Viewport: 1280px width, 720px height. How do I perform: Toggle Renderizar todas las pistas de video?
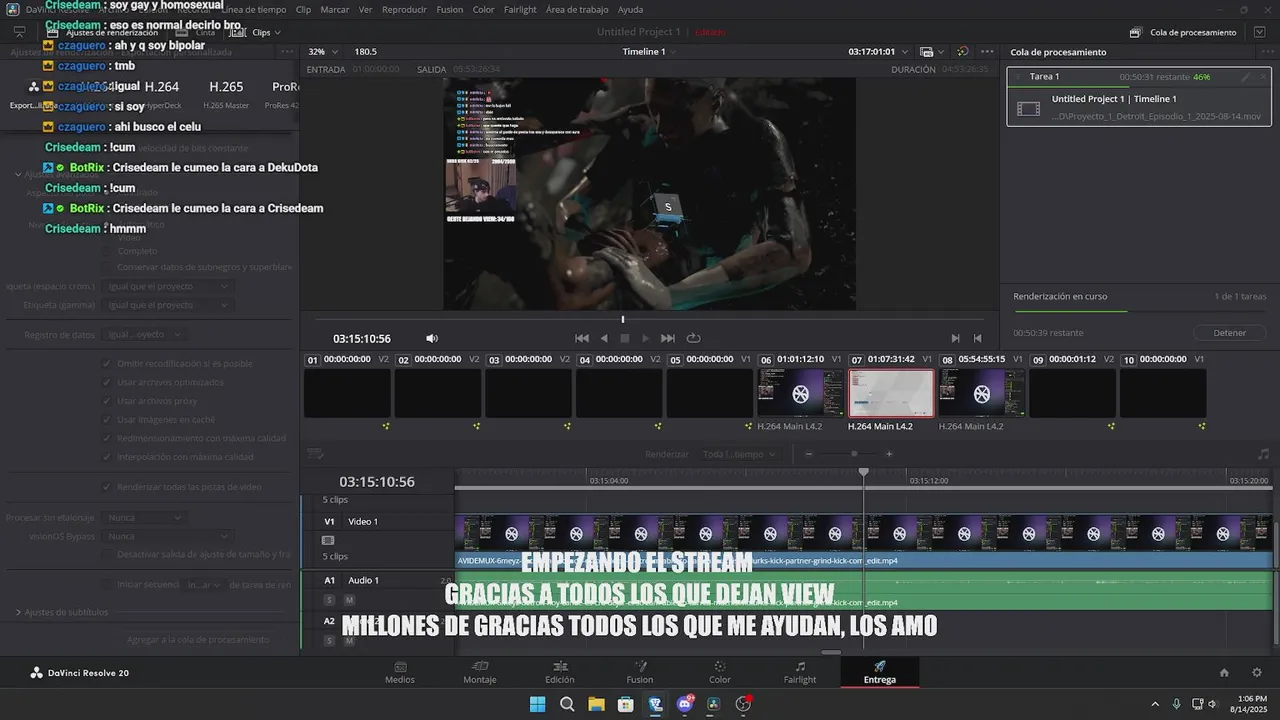pyautogui.click(x=107, y=487)
